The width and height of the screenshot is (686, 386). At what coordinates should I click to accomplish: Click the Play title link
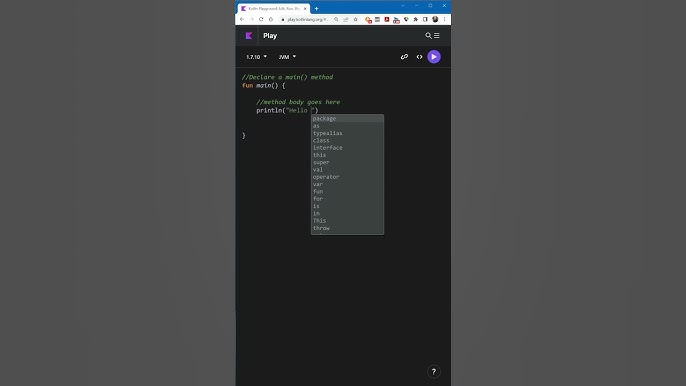[270, 35]
